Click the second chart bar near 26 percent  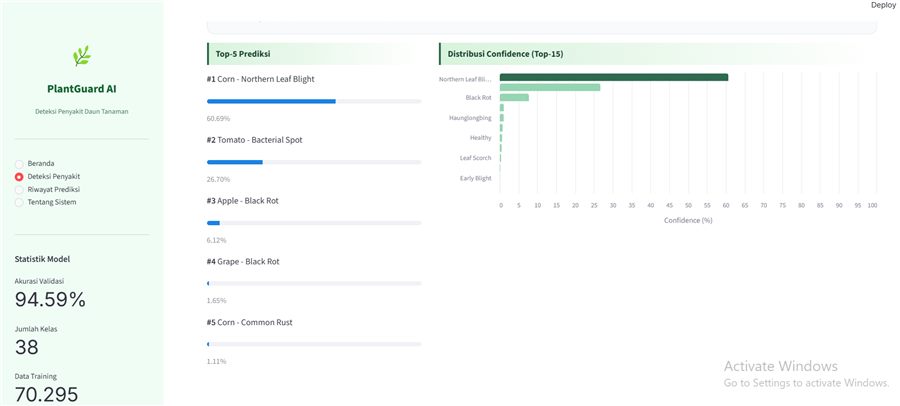pyautogui.click(x=550, y=87)
